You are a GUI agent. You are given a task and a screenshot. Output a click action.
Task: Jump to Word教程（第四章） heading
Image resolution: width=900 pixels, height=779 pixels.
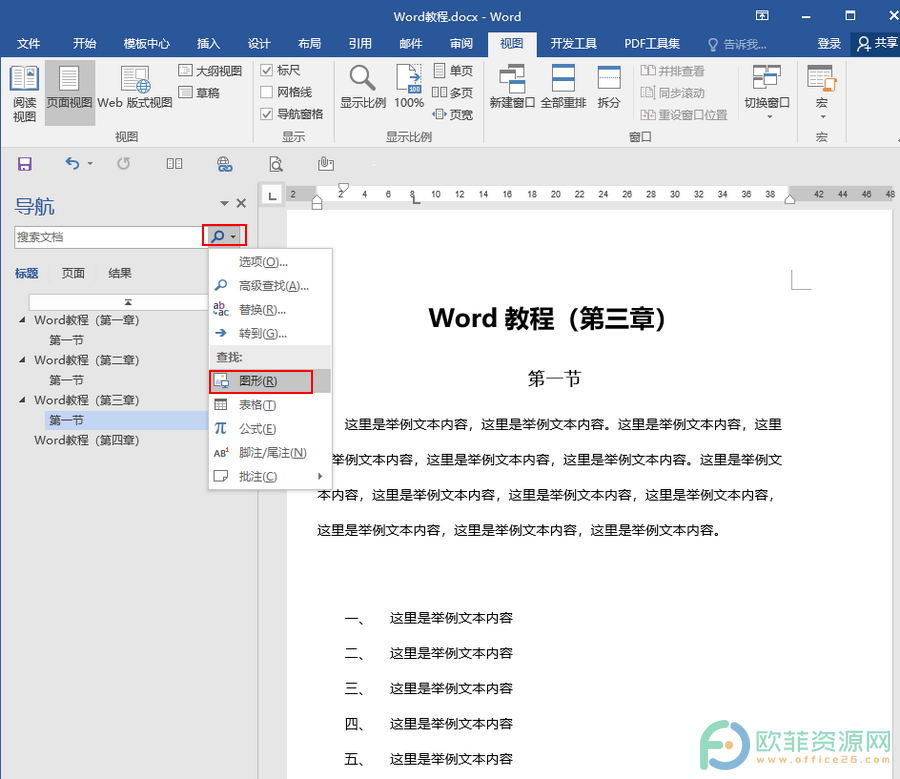click(x=86, y=440)
